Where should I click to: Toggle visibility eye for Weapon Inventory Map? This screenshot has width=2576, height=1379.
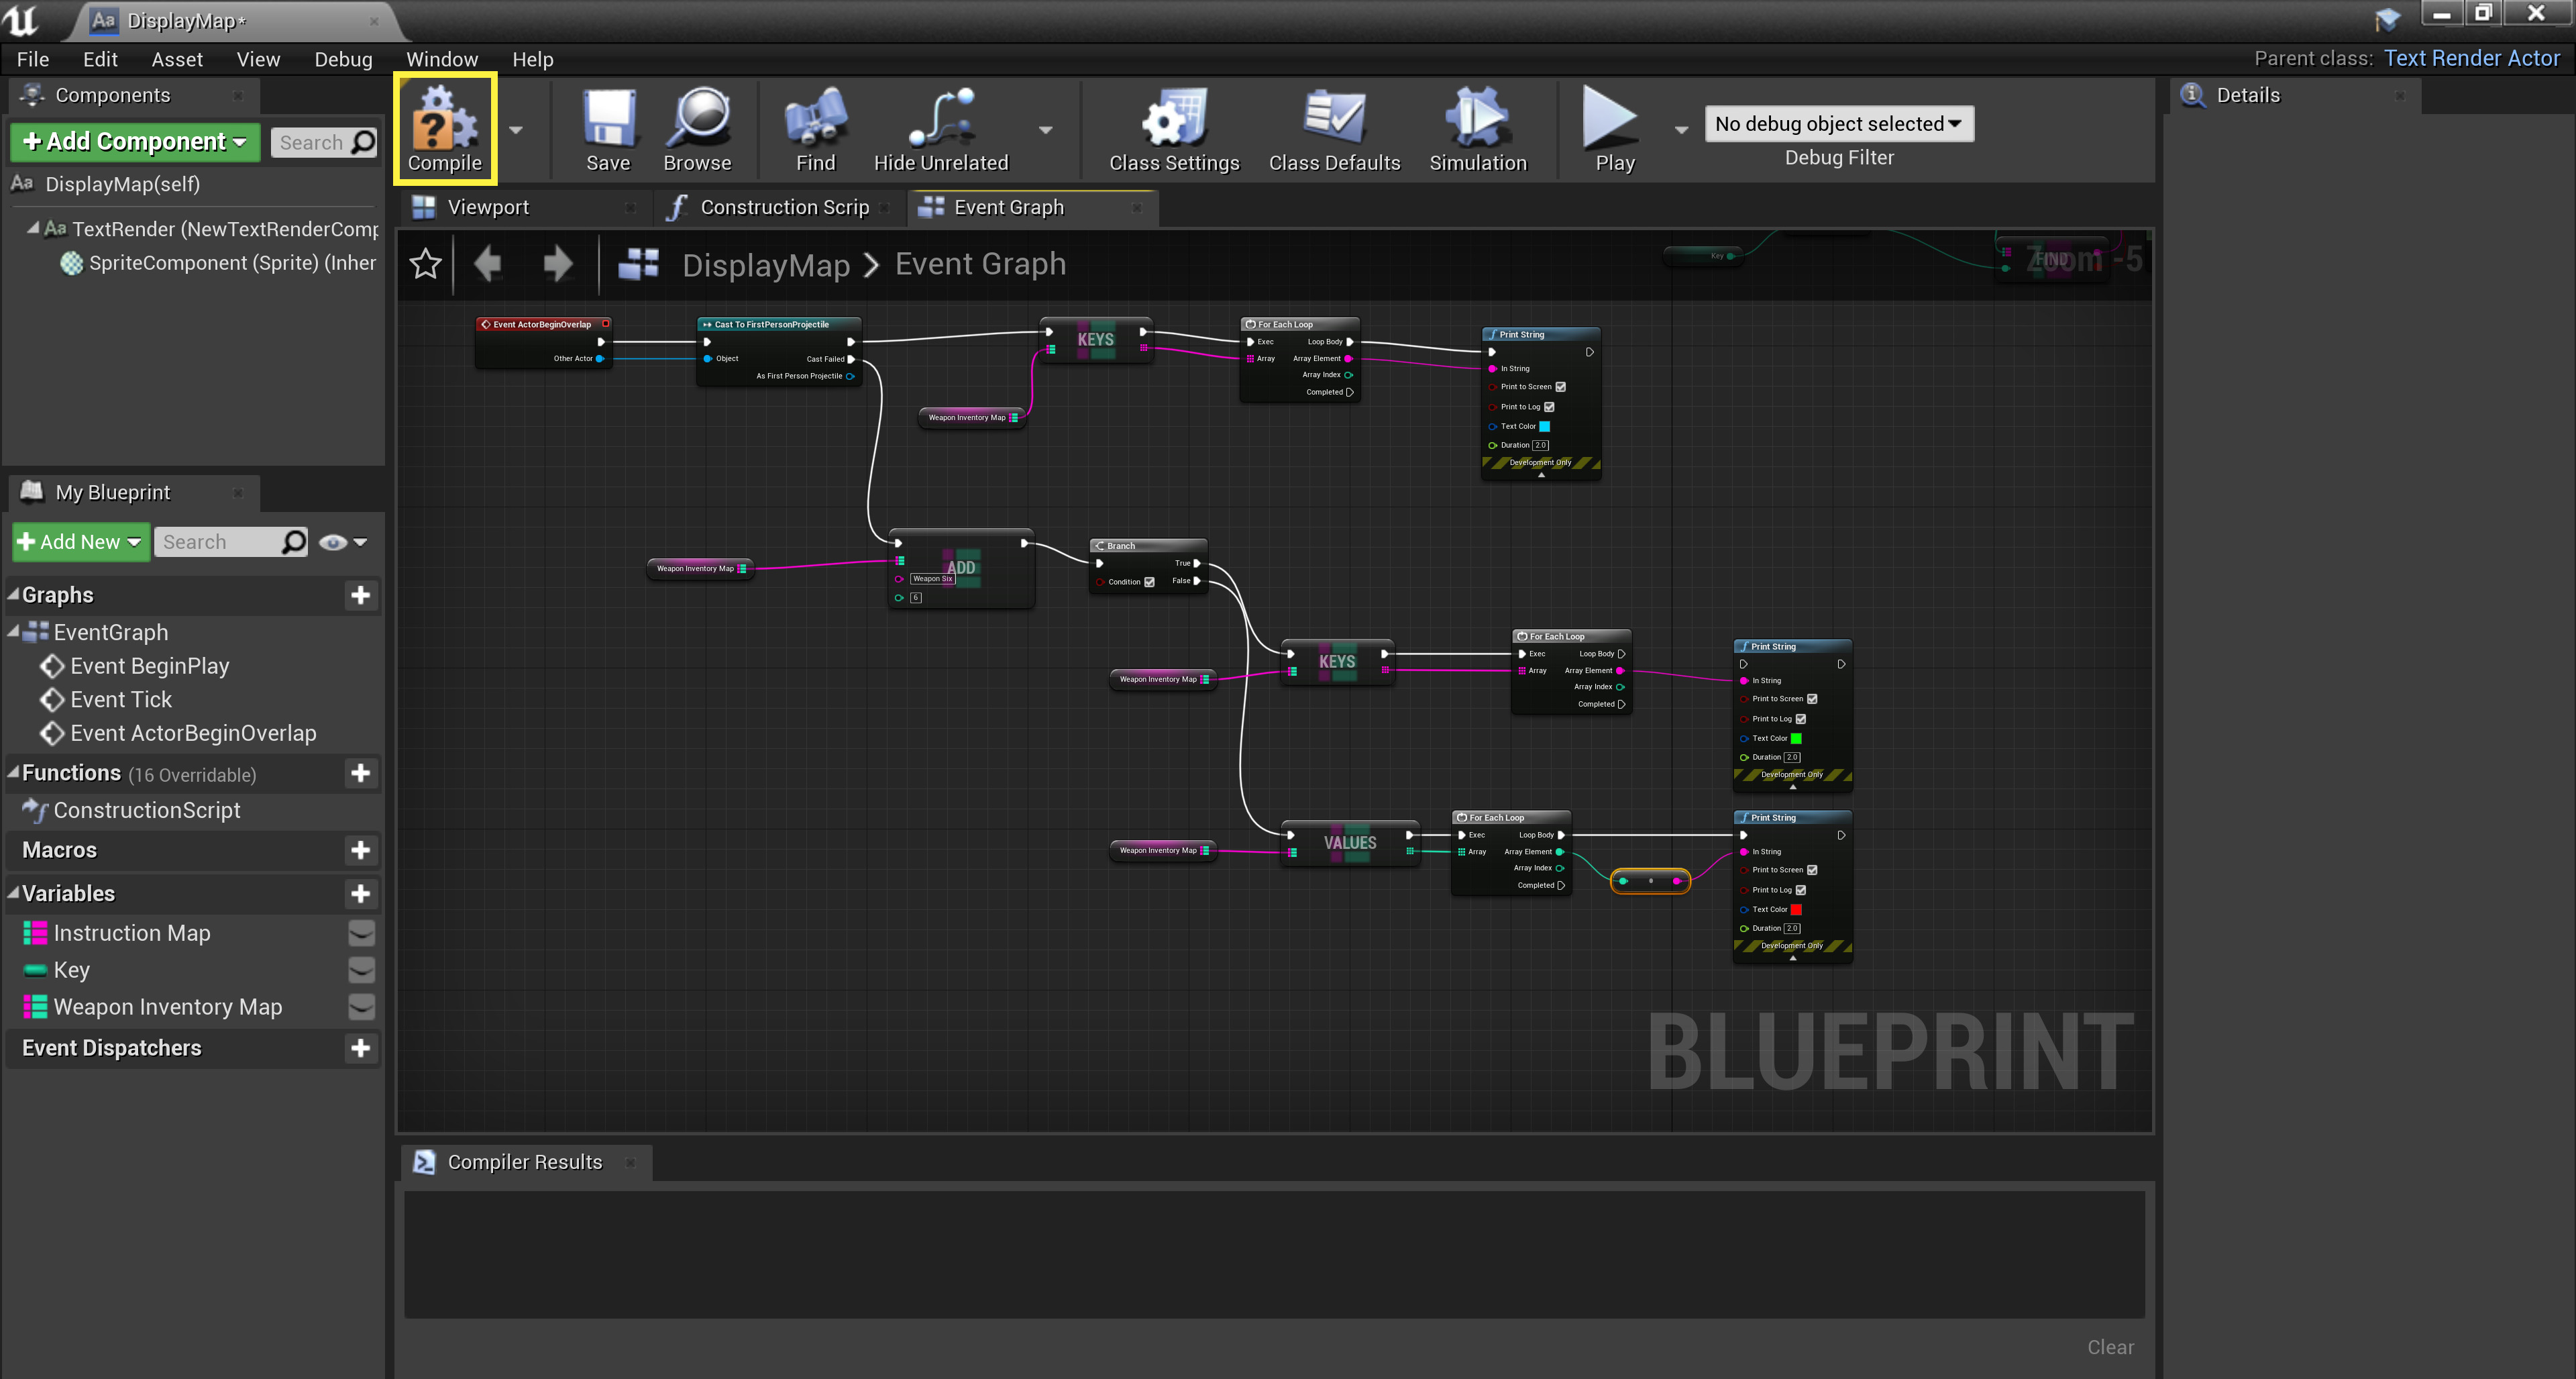click(361, 1007)
